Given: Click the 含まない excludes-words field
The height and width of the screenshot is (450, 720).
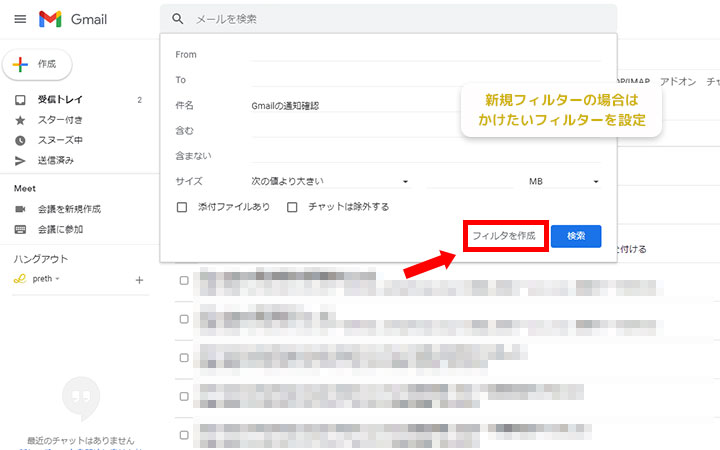Looking at the screenshot, I should (x=426, y=156).
